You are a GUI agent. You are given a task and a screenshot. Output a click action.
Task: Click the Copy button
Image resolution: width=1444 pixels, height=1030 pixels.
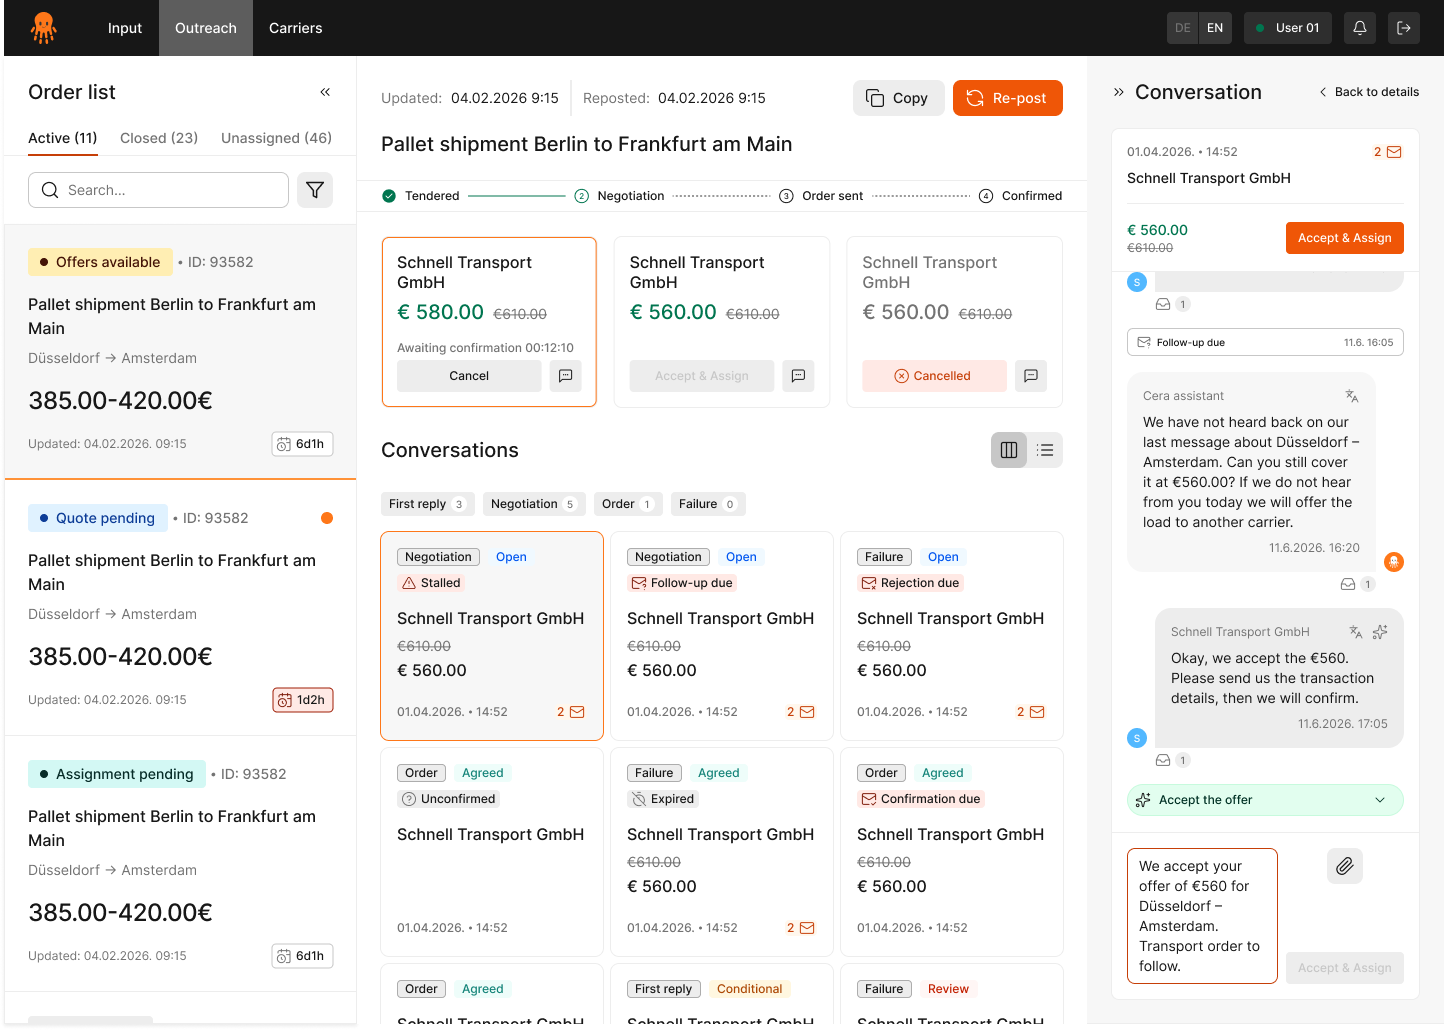click(899, 98)
